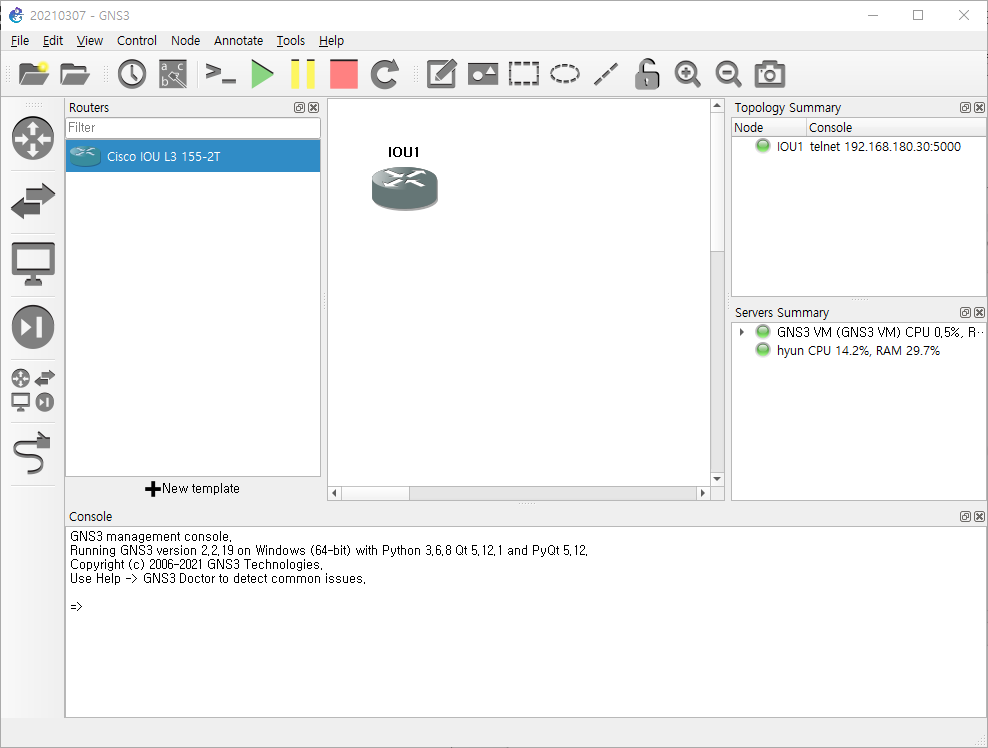This screenshot has height=748, width=988.
Task: Select the Insert picture tool
Action: (483, 74)
